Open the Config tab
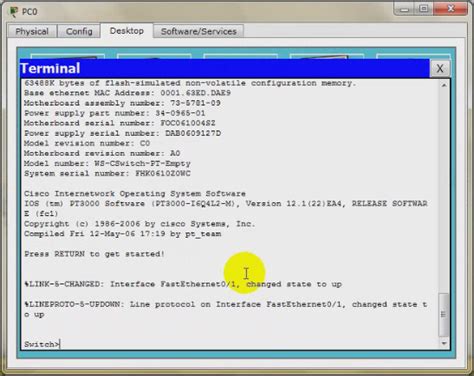The height and width of the screenshot is (376, 474). (x=79, y=31)
